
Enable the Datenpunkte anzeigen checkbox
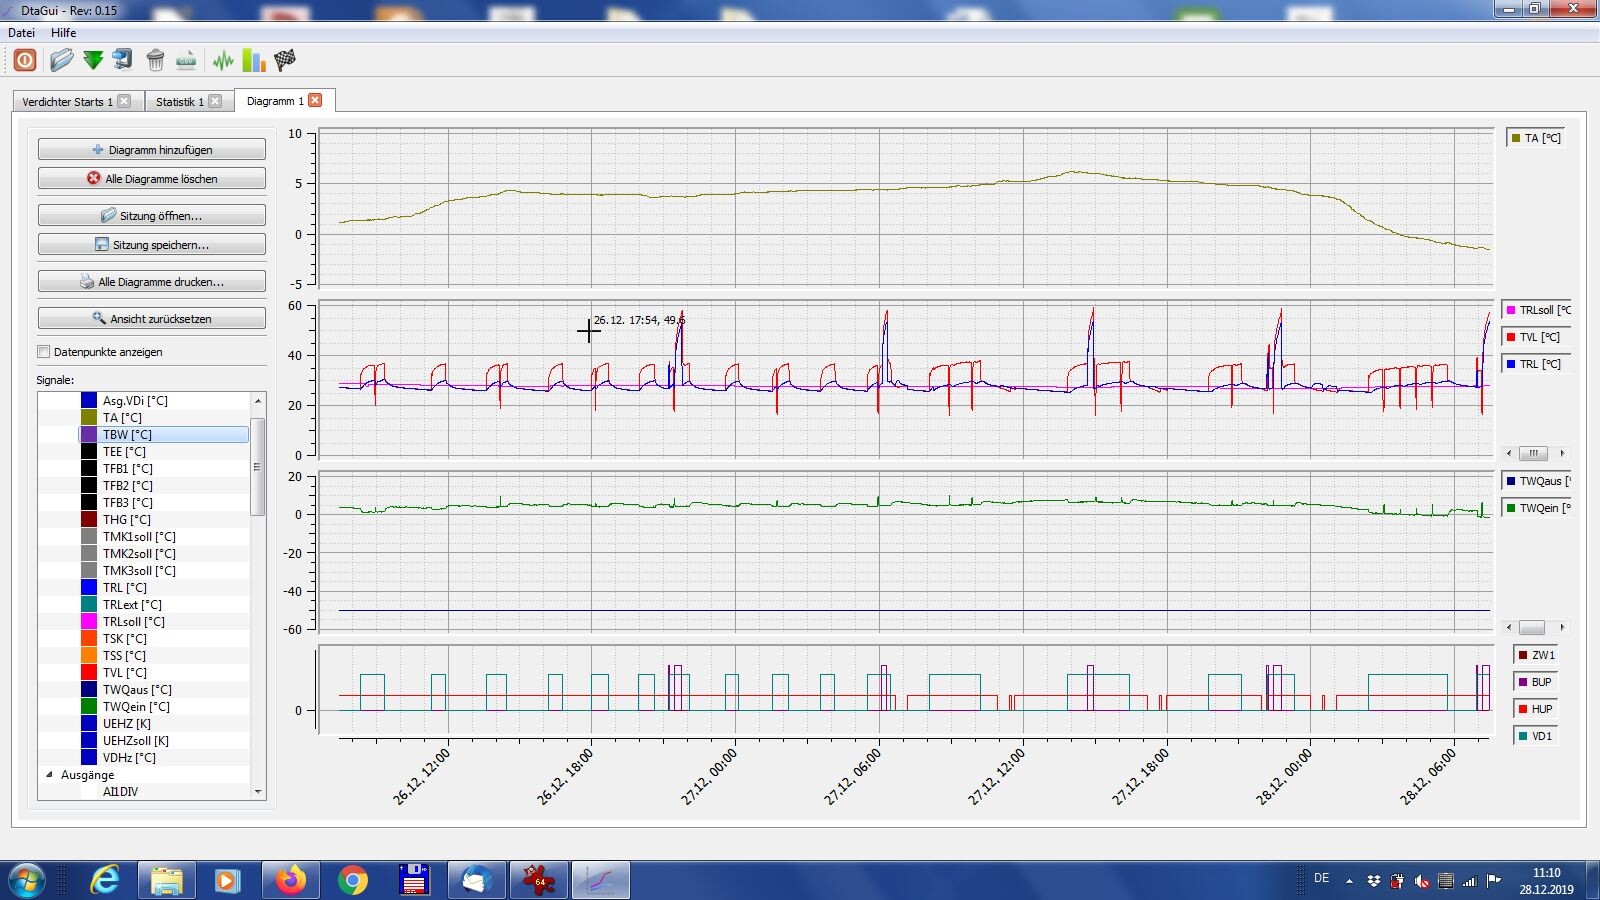(x=44, y=352)
